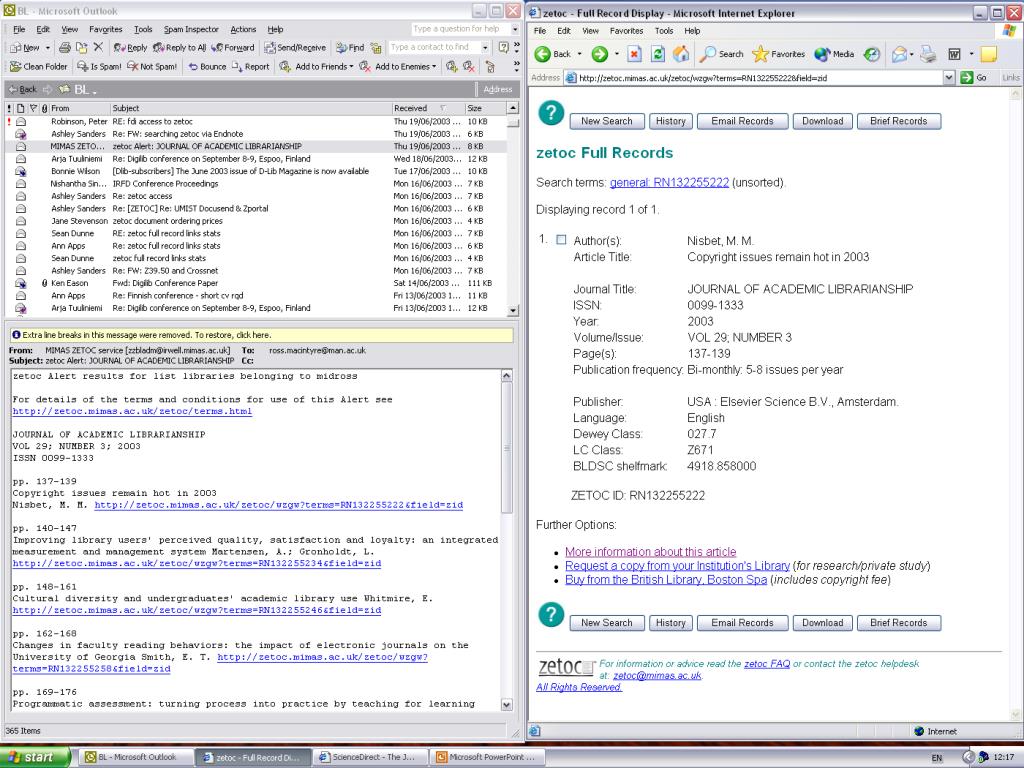Open the IE address bar dropdown arrow
Image resolution: width=1024 pixels, height=768 pixels.
click(950, 78)
